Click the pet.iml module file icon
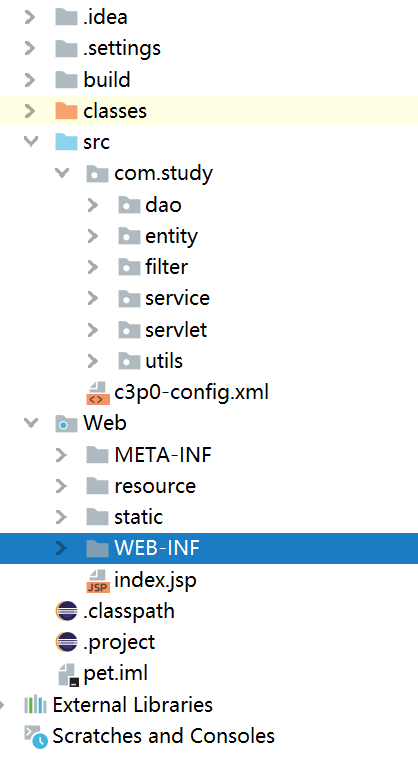This screenshot has height=784, width=418. point(68,674)
